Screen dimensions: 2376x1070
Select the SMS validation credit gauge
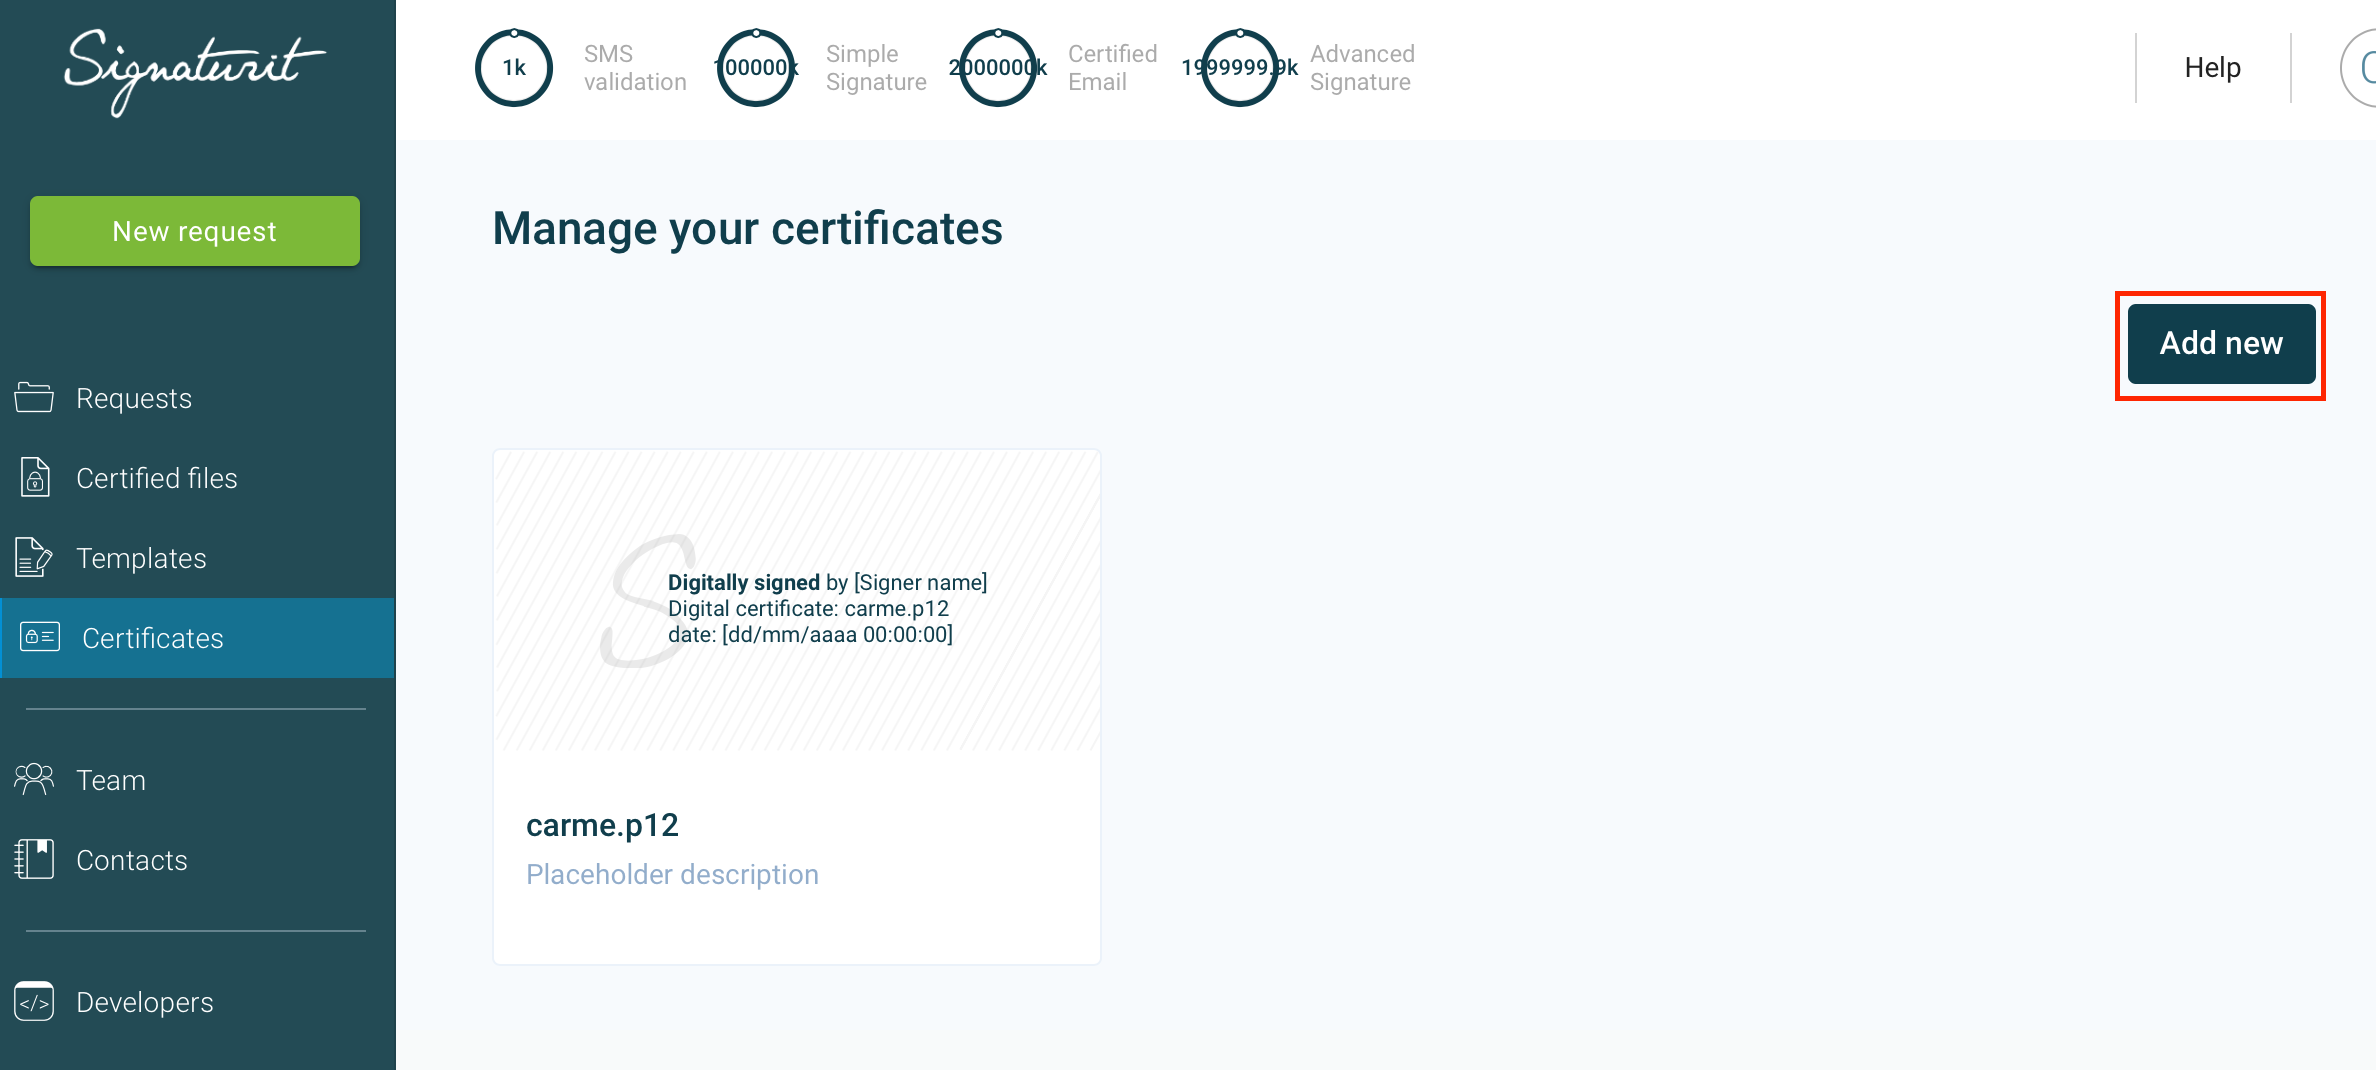[x=514, y=68]
